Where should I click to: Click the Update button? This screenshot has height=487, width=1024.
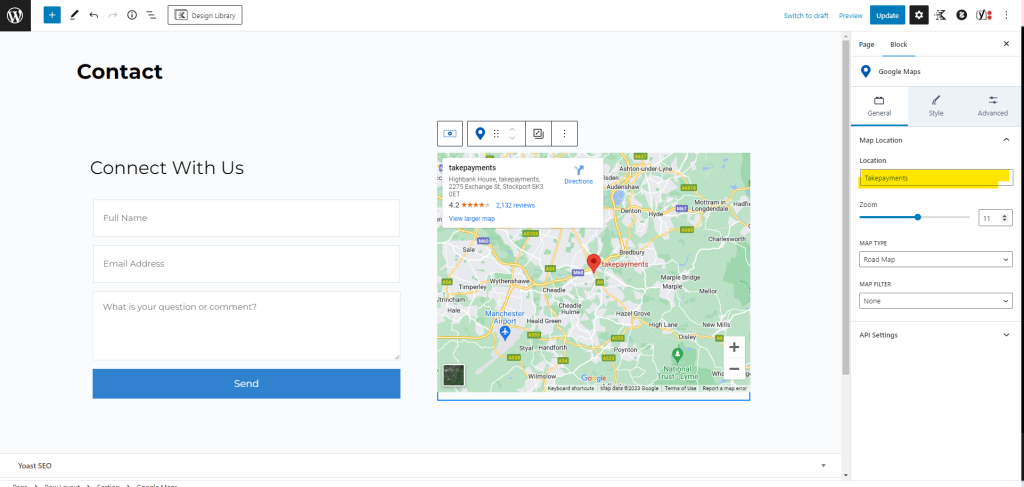pos(886,15)
